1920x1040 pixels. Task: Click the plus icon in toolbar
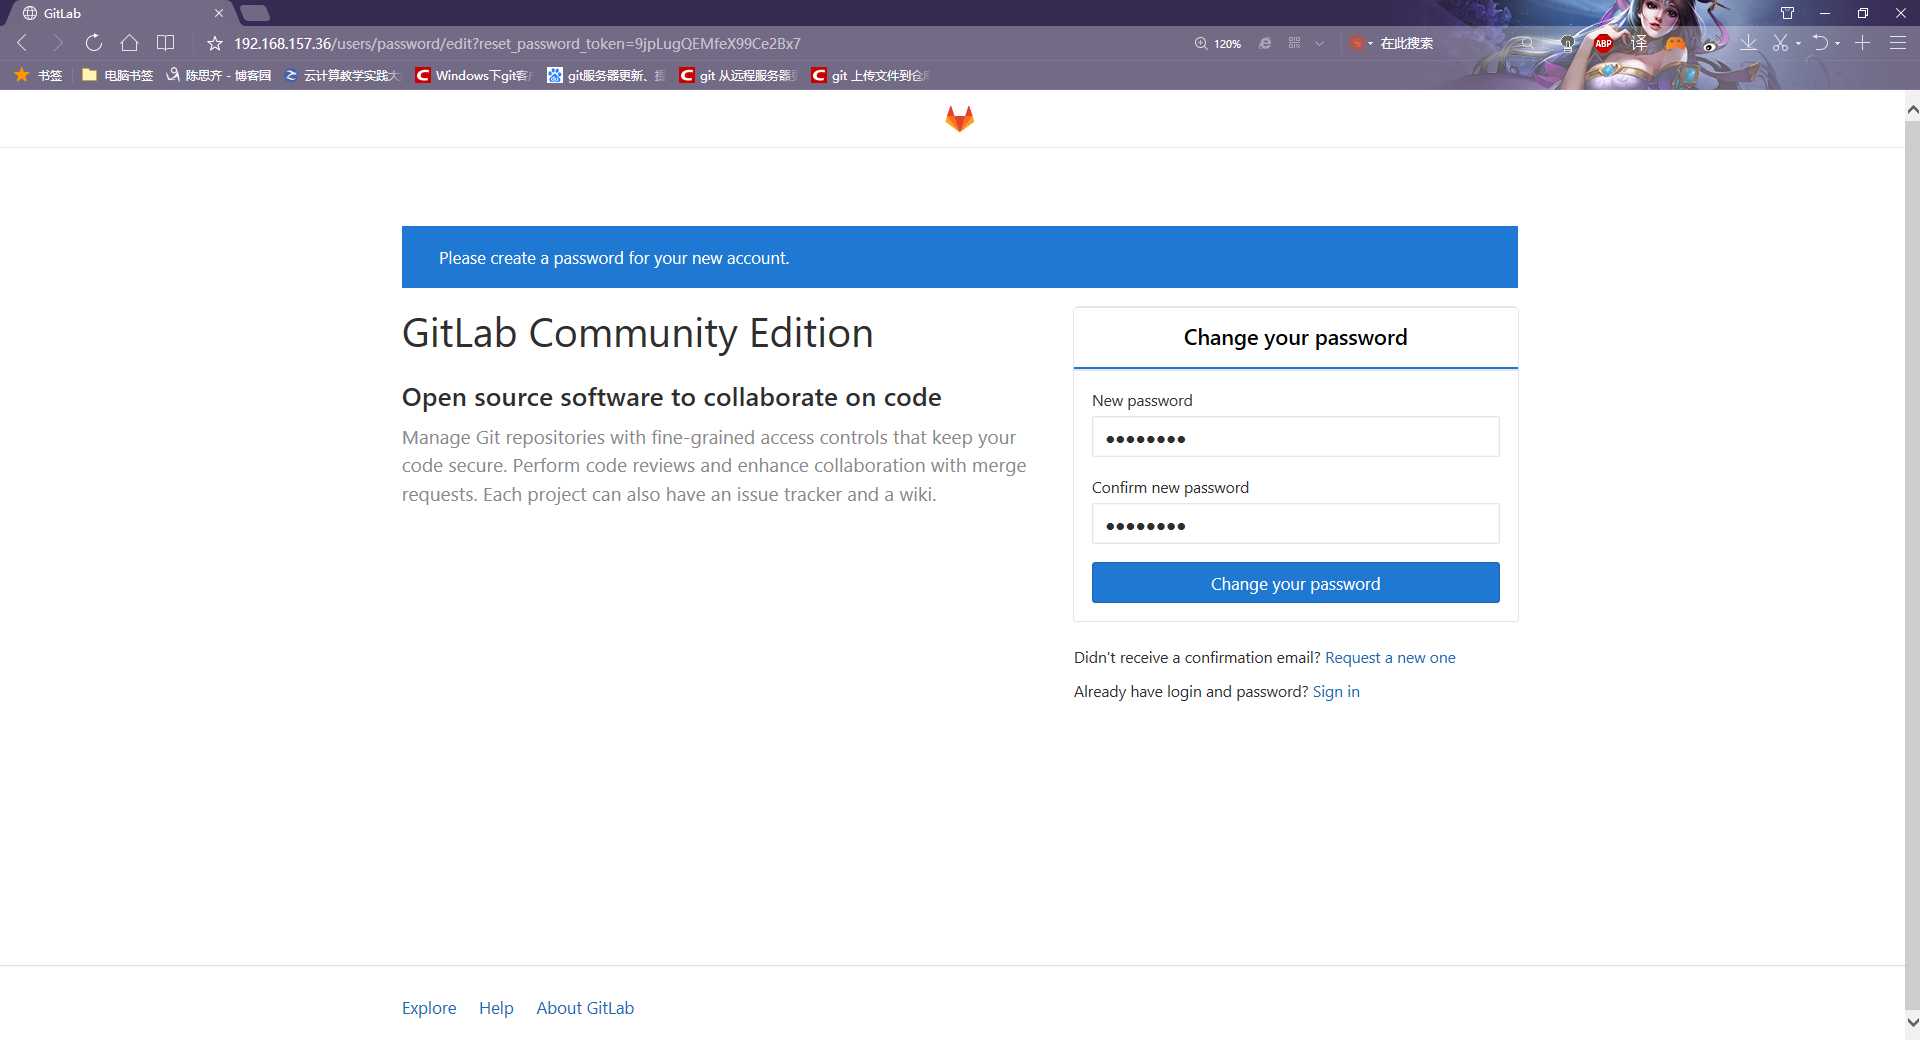[1862, 43]
